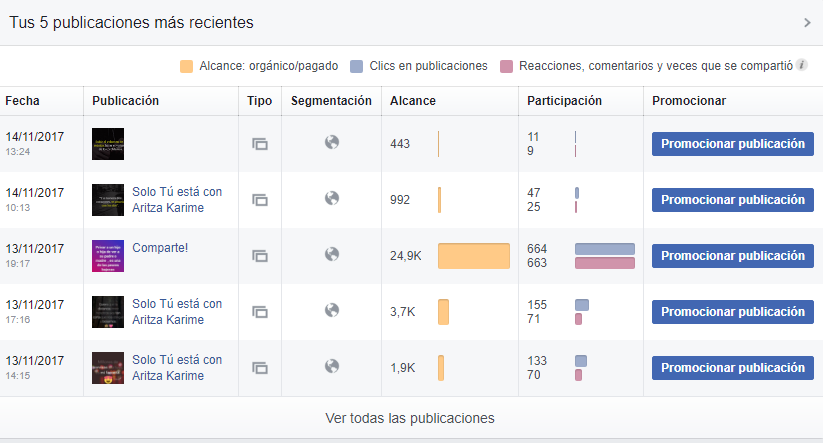Open thumbnail of 14/11/2017 13:24 post
The height and width of the screenshot is (443, 823).
coord(108,144)
